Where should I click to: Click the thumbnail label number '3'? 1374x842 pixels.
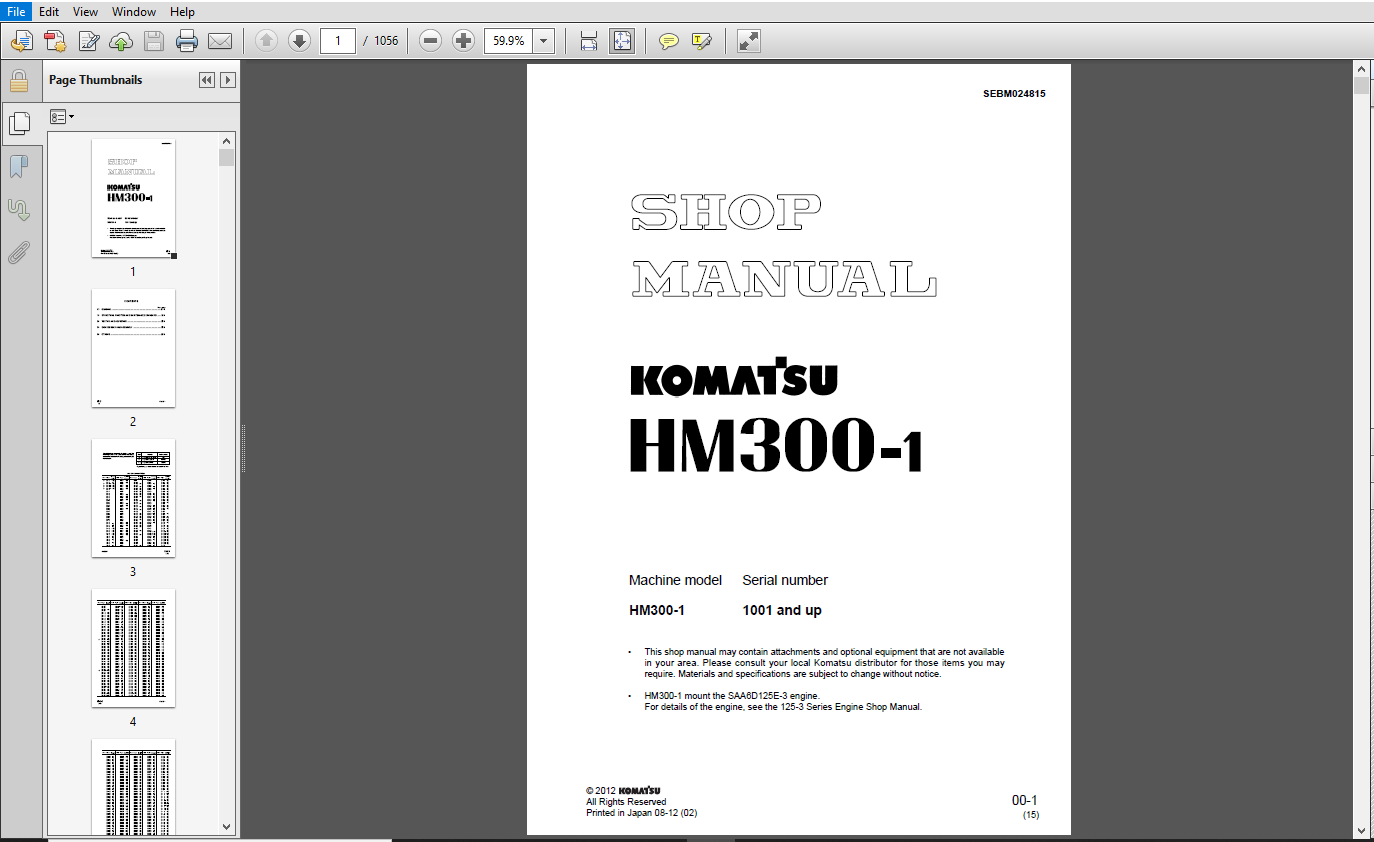tap(133, 572)
